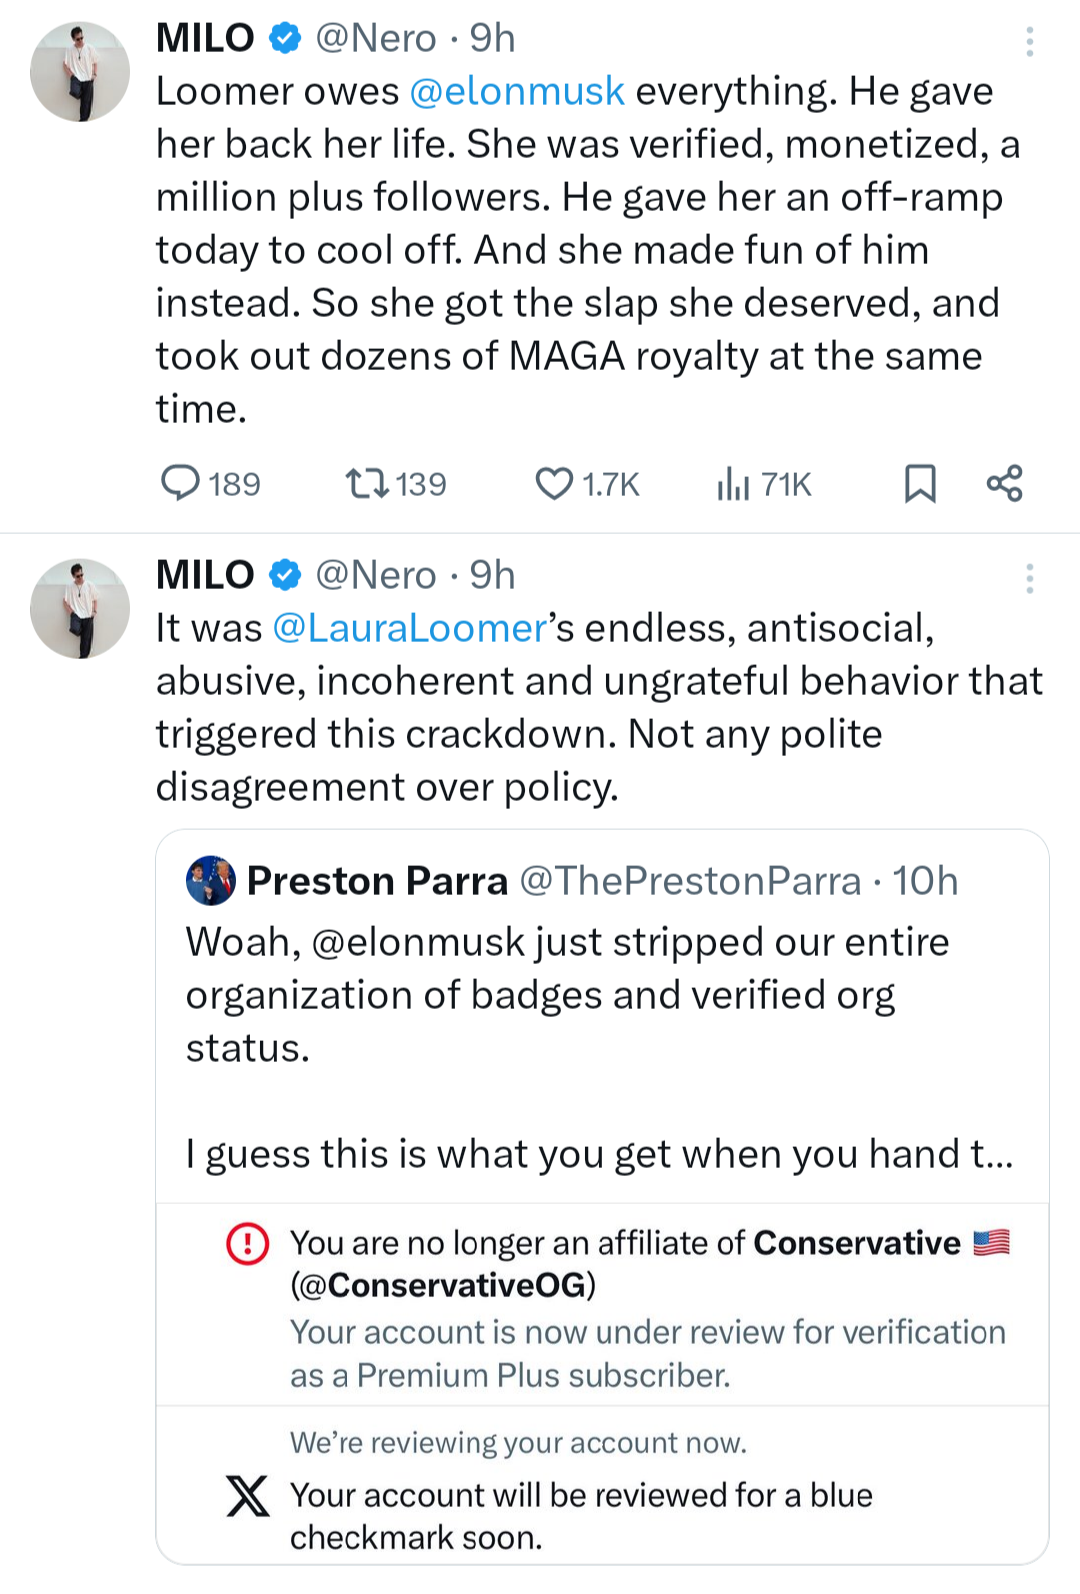The width and height of the screenshot is (1080, 1594).
Task: Open the @elonmusk mention link
Action: click(517, 92)
